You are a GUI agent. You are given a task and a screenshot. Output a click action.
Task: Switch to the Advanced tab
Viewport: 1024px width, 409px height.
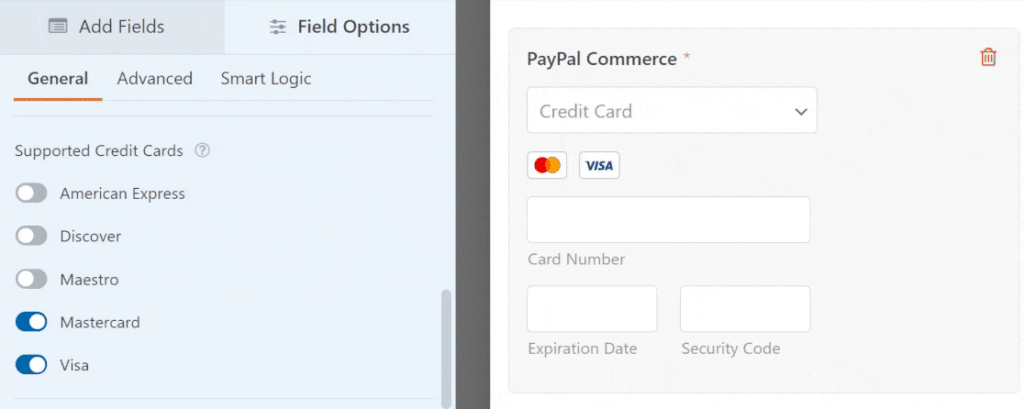155,78
